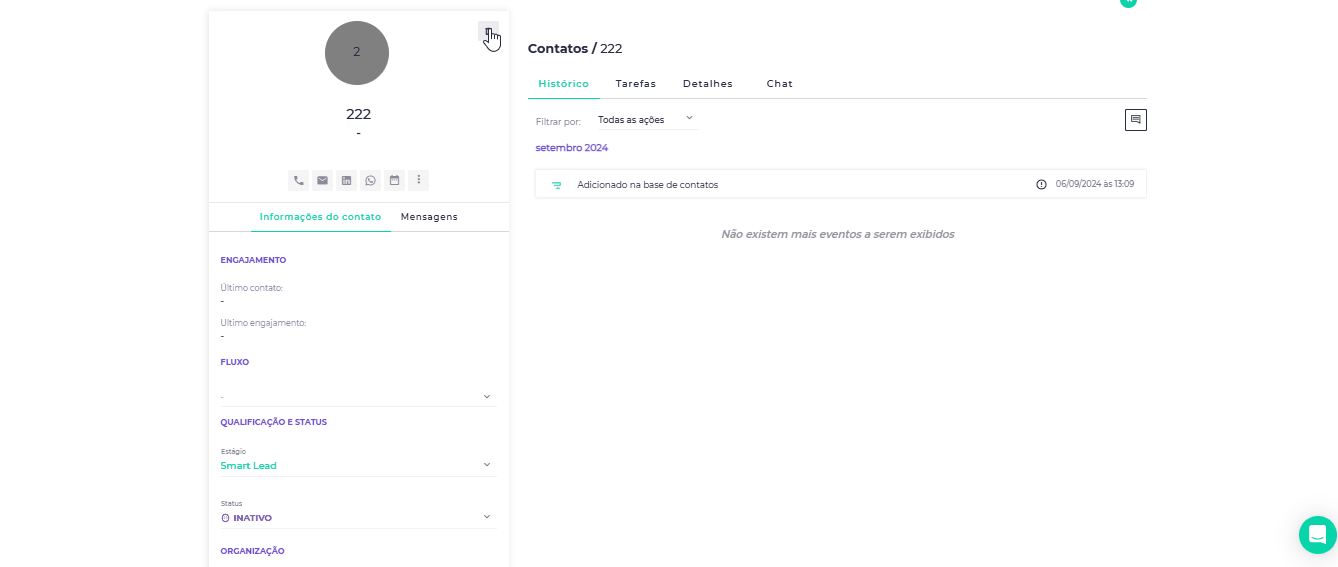Viewport: 1338px width, 567px height.
Task: Click the ORGANIZAÇÃO section heading
Action: (x=252, y=551)
